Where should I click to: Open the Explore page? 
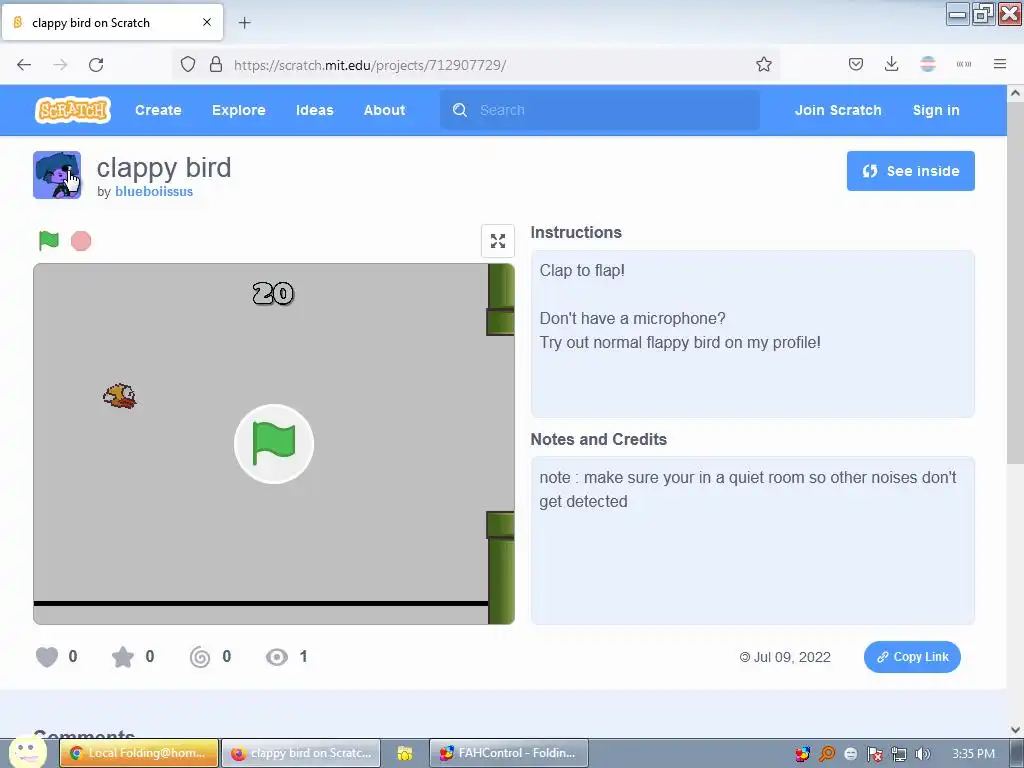[238, 110]
